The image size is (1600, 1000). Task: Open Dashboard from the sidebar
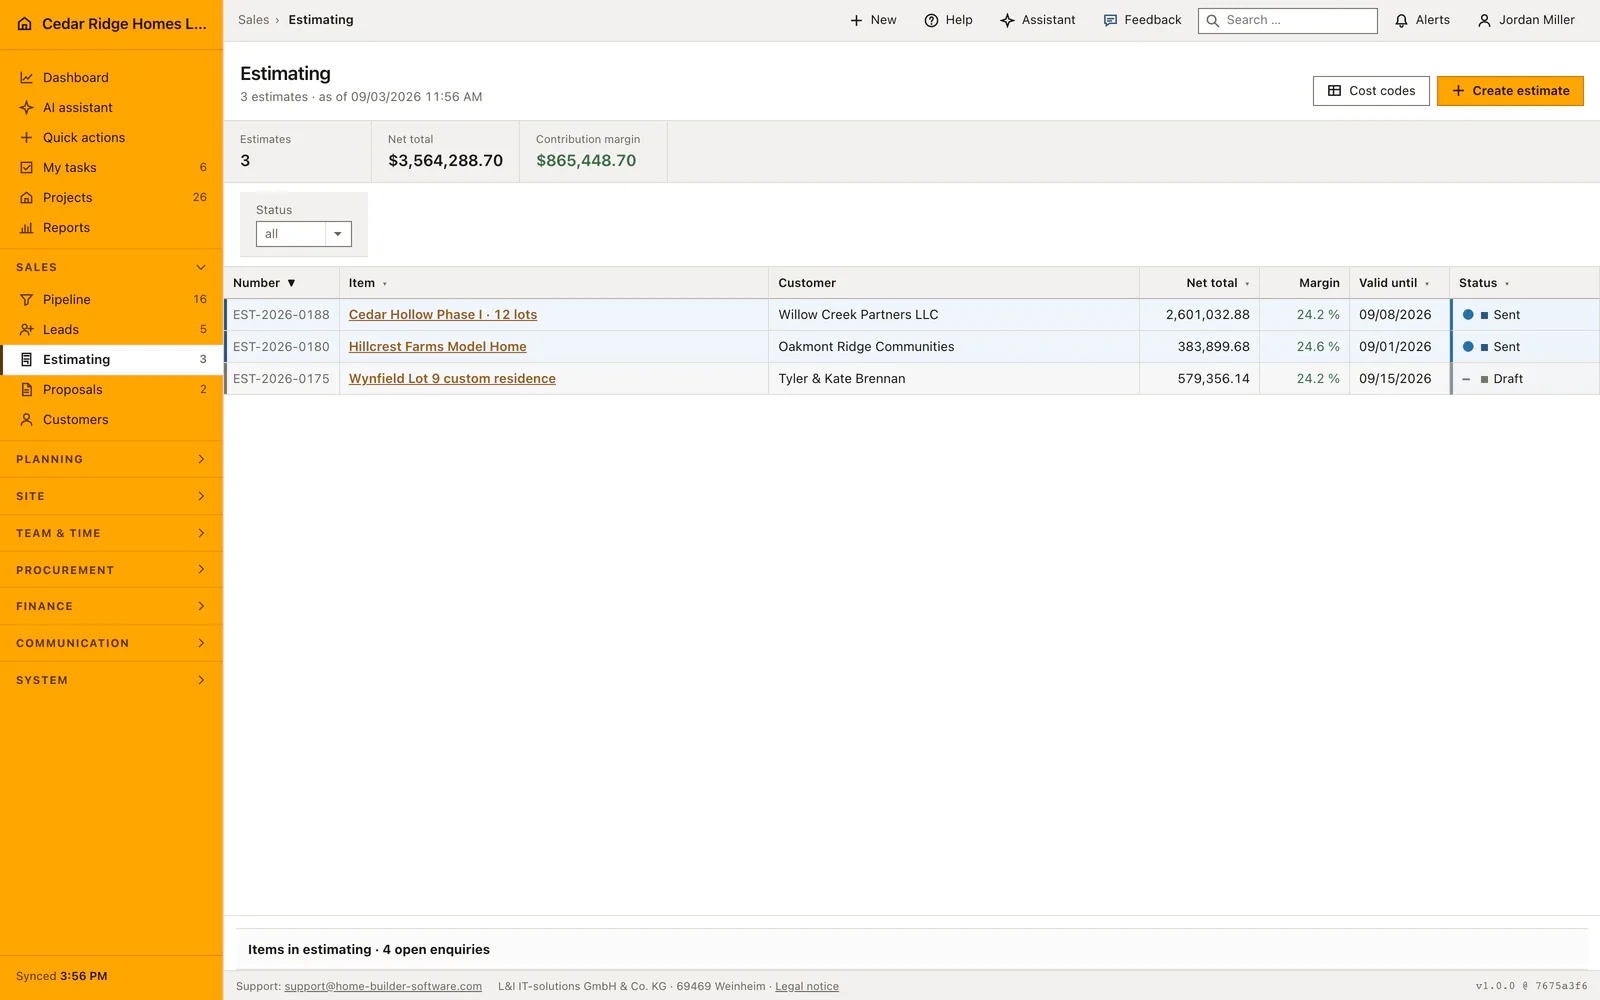(111, 77)
